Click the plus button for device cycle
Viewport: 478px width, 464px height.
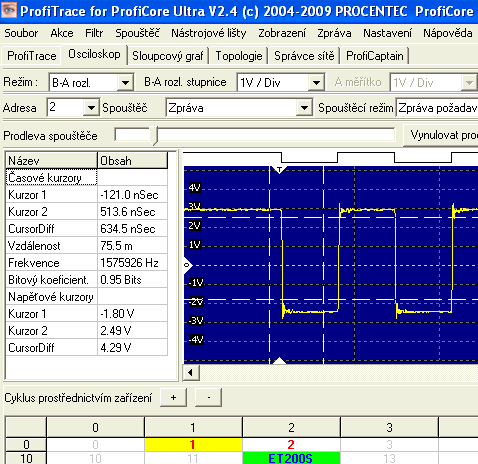(x=173, y=397)
